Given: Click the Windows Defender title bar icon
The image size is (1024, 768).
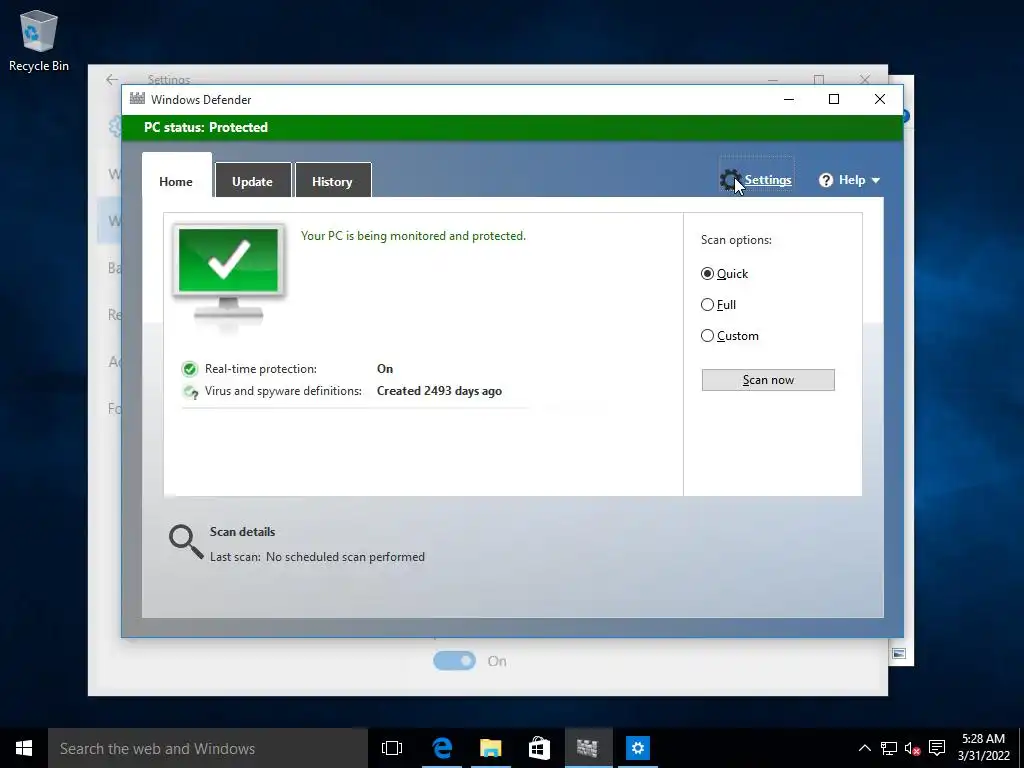Looking at the screenshot, I should point(137,99).
